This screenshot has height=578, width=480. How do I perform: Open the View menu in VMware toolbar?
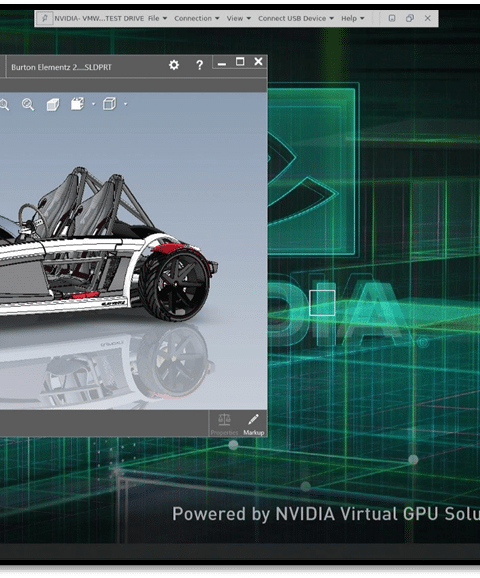coord(239,18)
